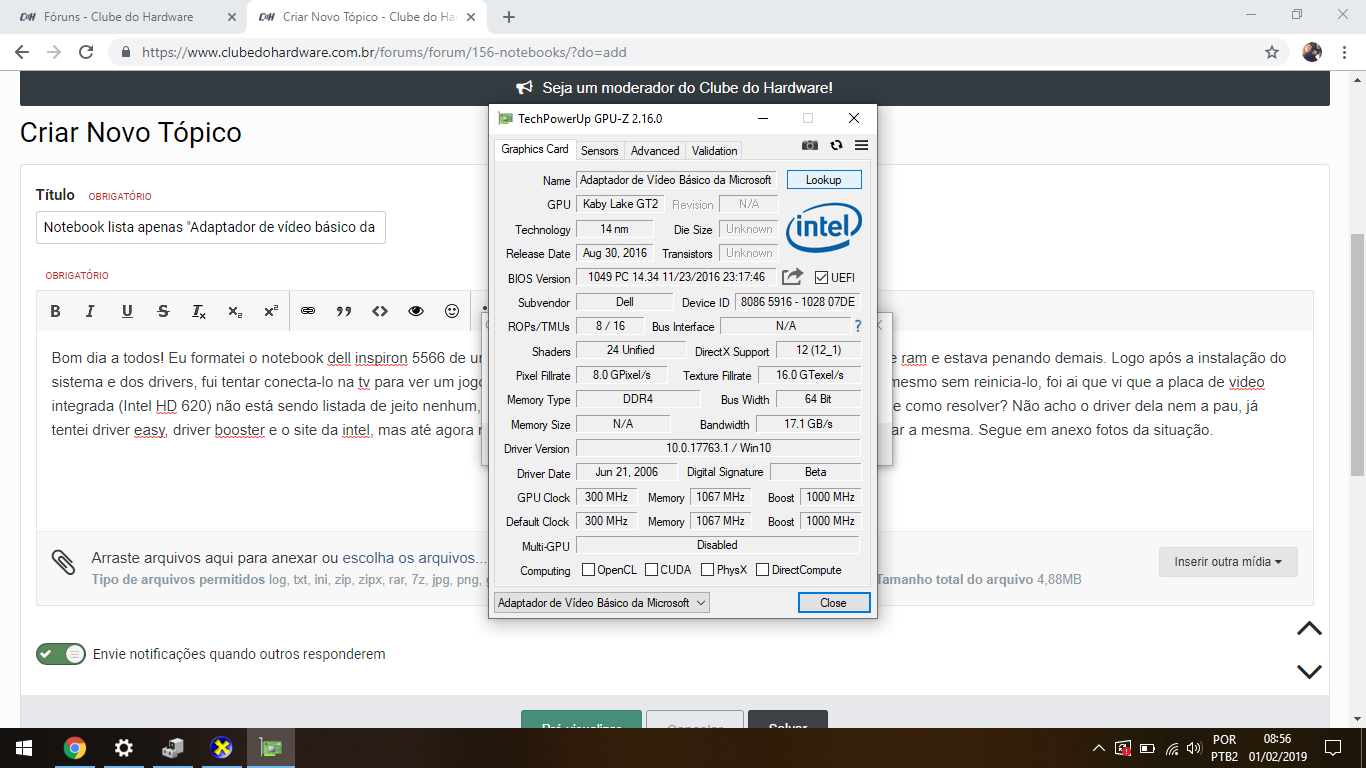Image resolution: width=1366 pixels, height=768 pixels.
Task: Click page scroll-down chevron arrow
Action: coord(1309,672)
